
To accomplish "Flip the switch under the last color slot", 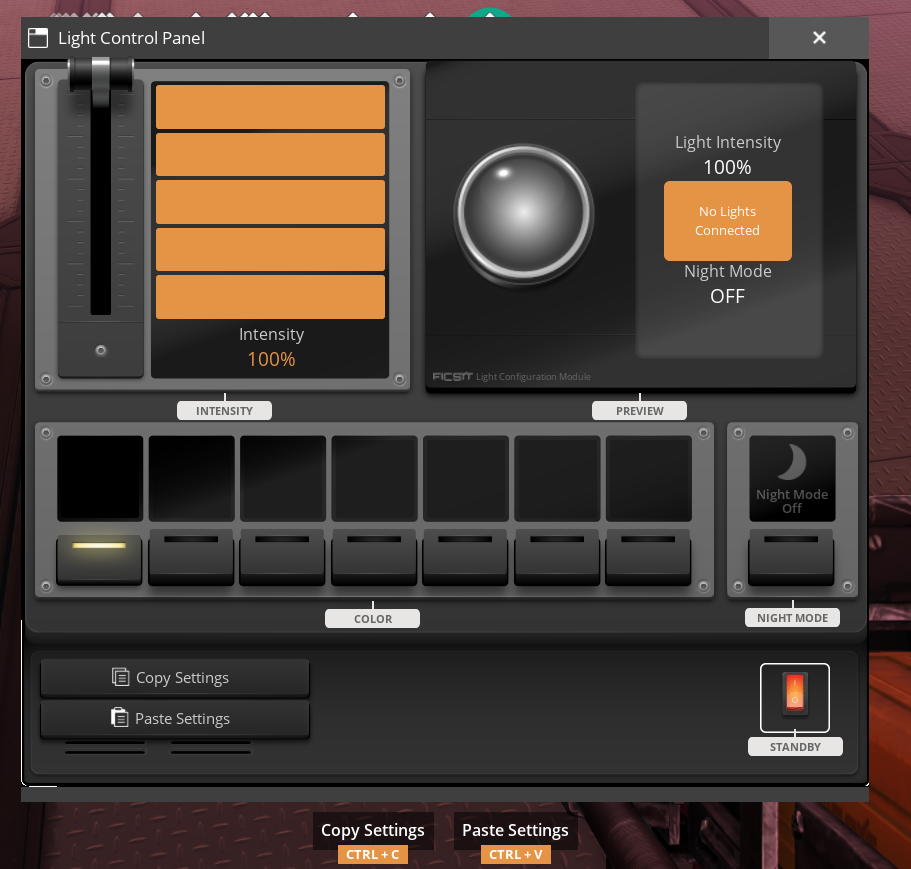I will pyautogui.click(x=648, y=556).
